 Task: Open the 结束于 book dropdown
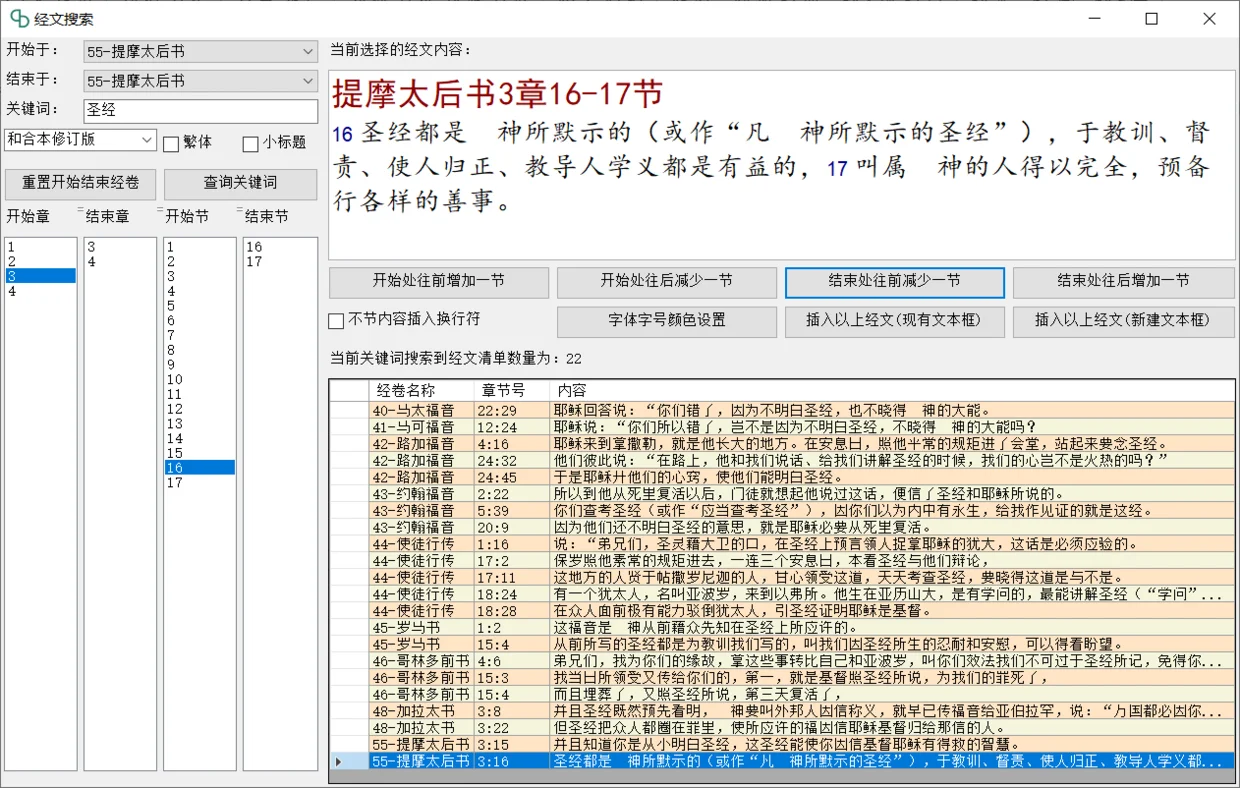point(200,81)
